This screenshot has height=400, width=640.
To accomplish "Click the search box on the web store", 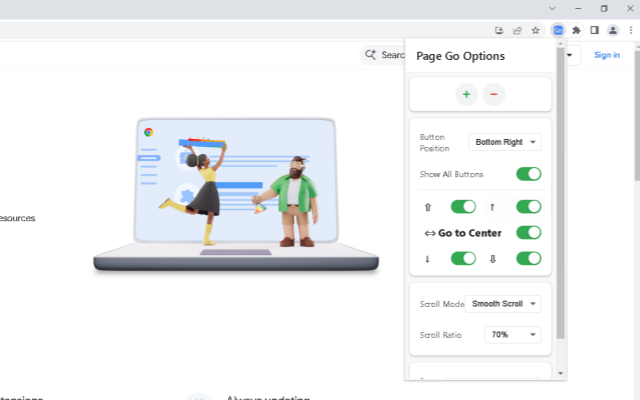I will (382, 55).
